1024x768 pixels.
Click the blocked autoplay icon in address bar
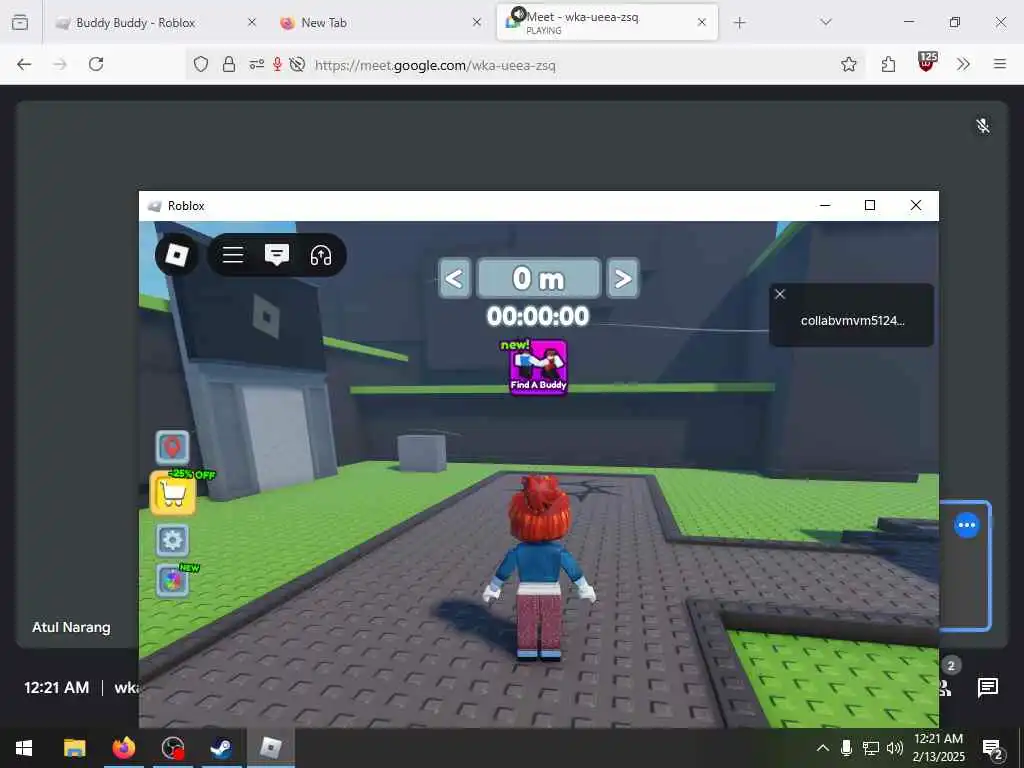click(297, 64)
